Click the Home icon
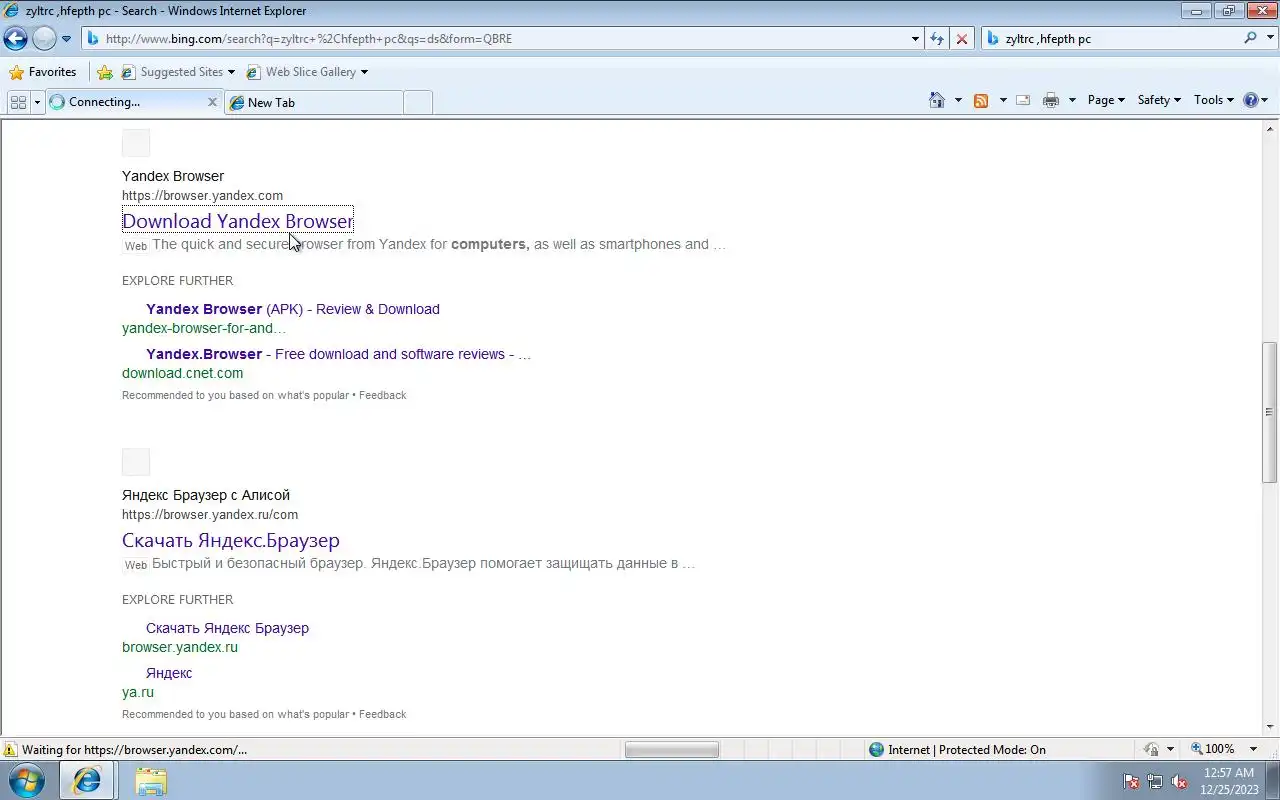The width and height of the screenshot is (1280, 800). click(937, 100)
